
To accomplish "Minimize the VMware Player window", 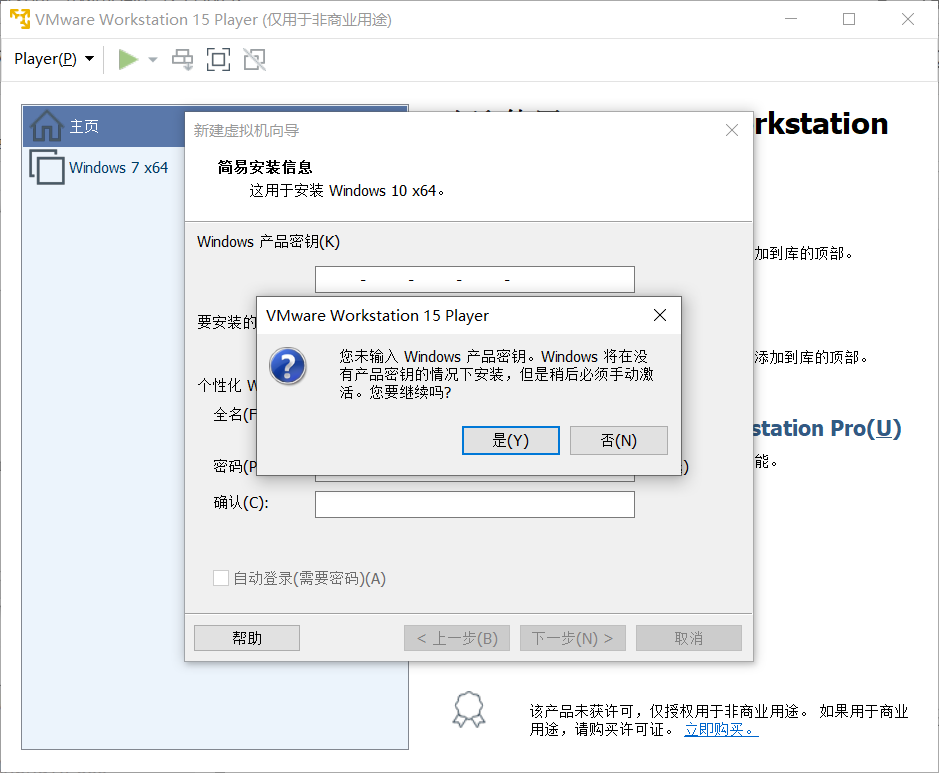I will [791, 19].
